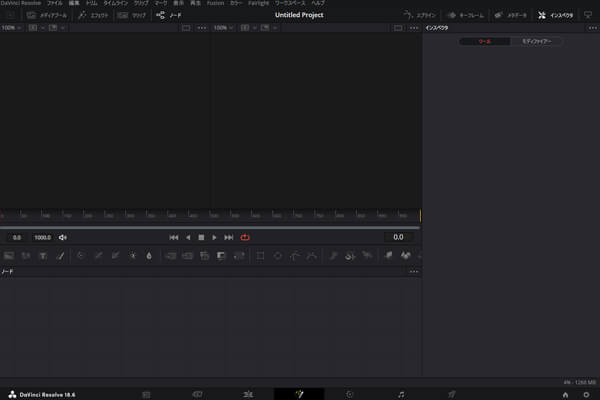This screenshot has height=400, width=600.
Task: Switch to the Fairlight page music note icon
Action: point(401,394)
